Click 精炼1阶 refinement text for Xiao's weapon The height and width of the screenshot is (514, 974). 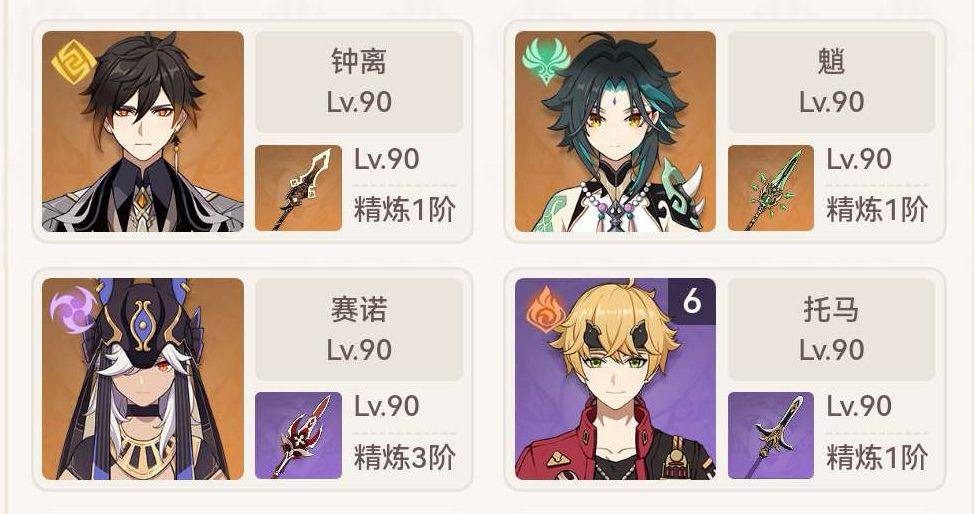(x=877, y=210)
